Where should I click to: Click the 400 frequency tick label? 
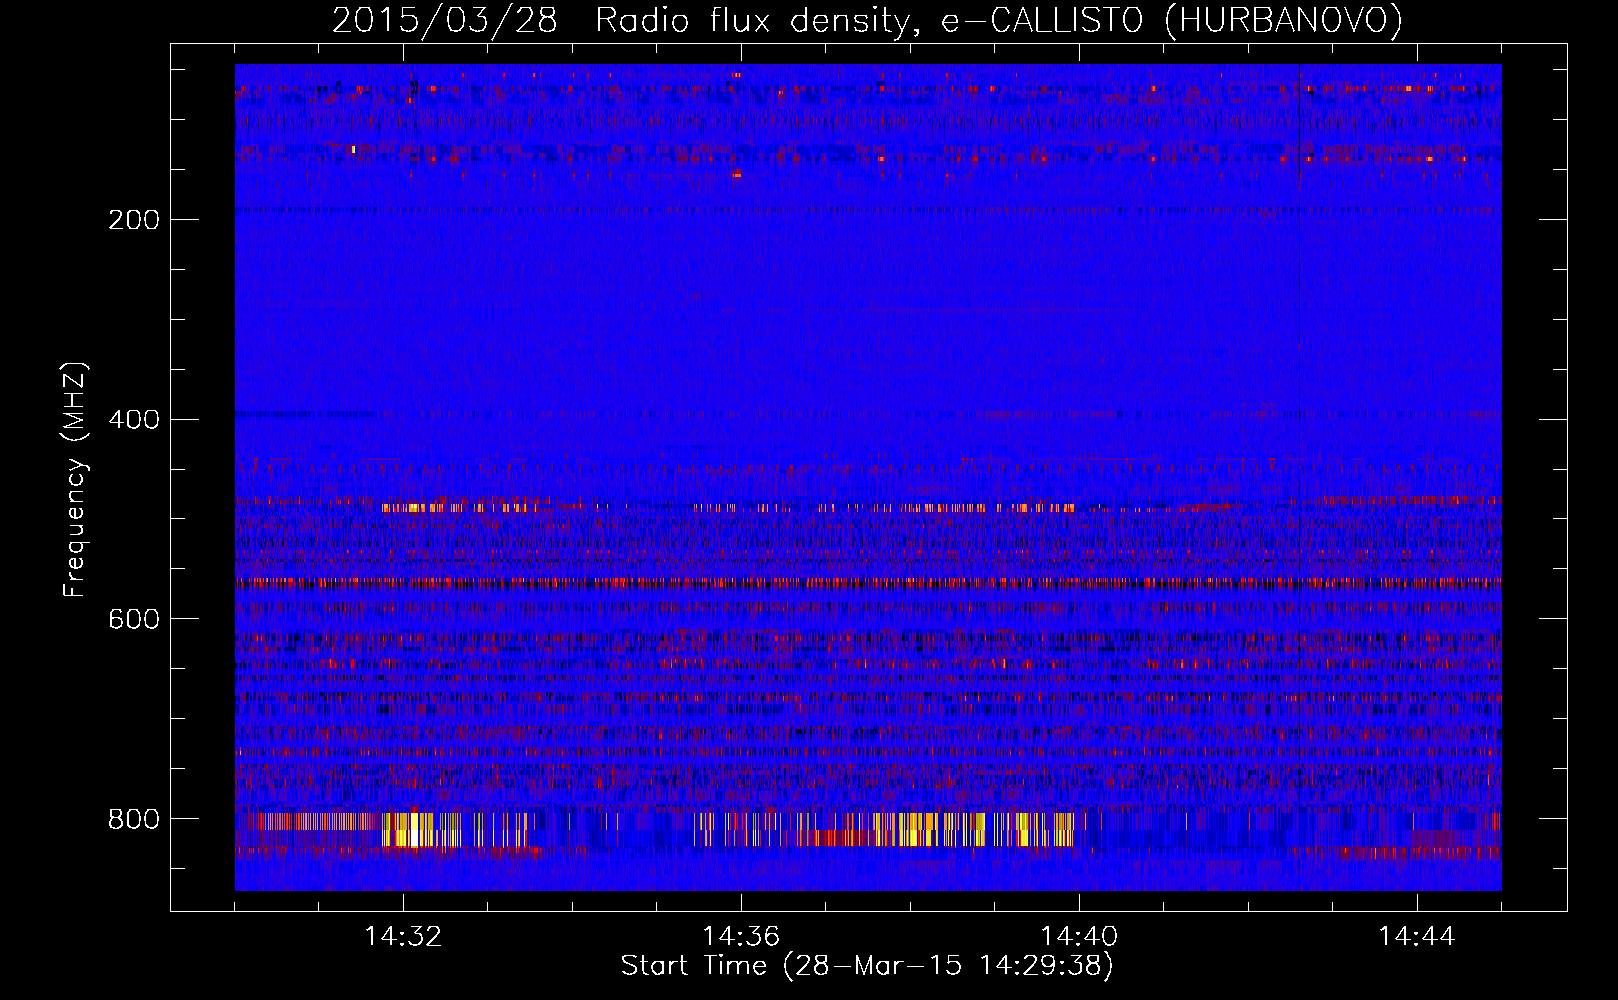134,420
